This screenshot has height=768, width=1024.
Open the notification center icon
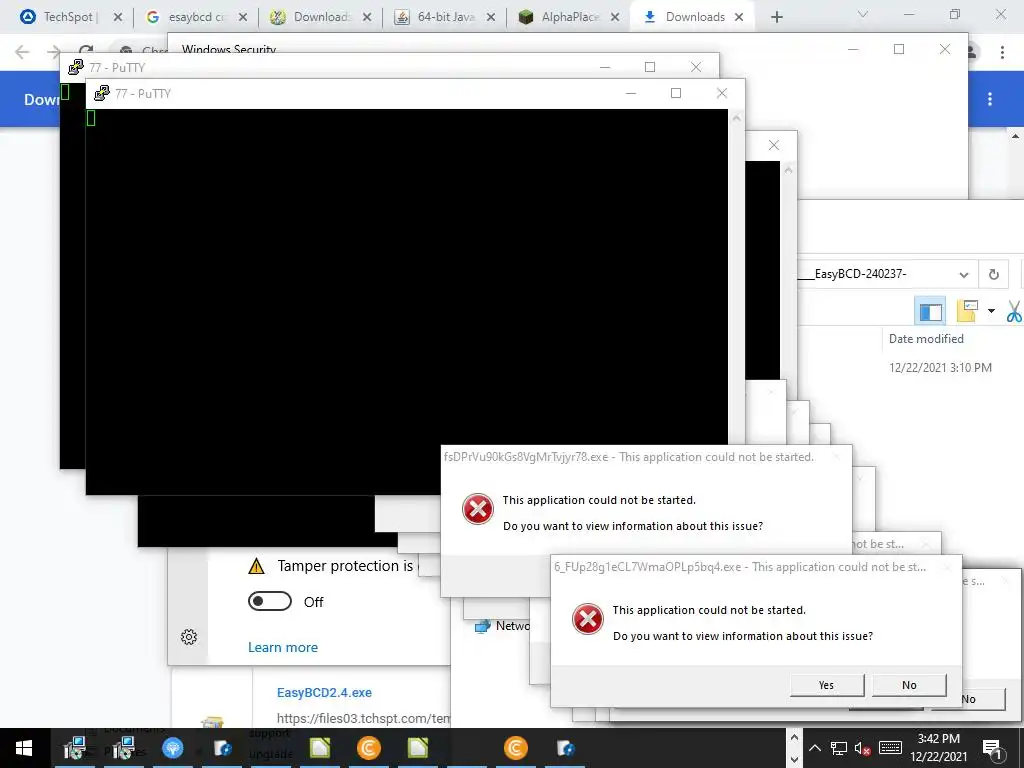coord(993,748)
